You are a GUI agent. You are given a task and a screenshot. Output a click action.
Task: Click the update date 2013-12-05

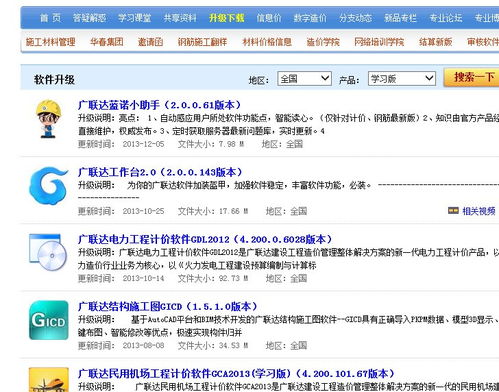(x=143, y=144)
